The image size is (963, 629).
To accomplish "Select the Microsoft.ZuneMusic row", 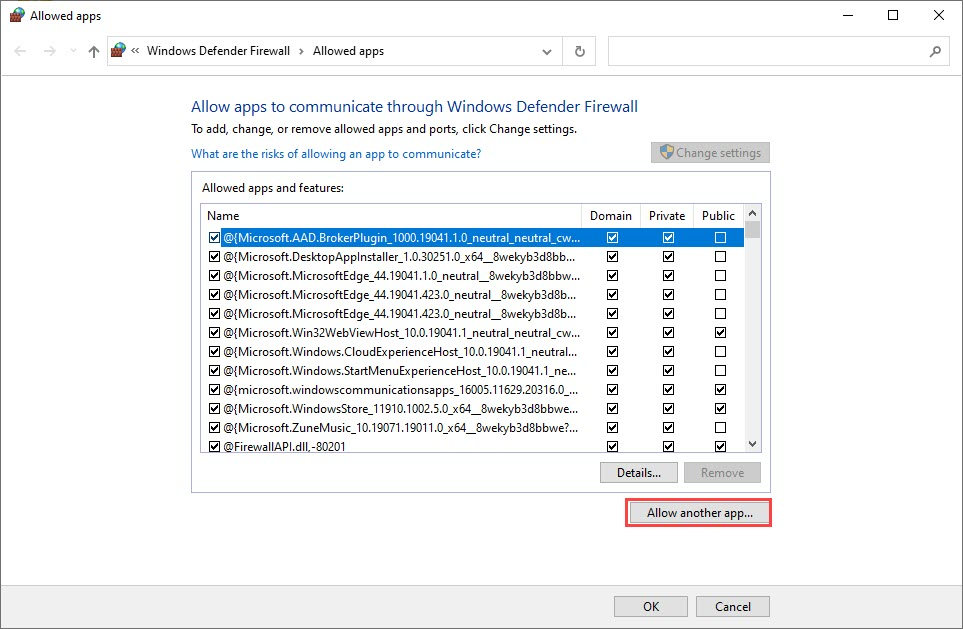I will (x=473, y=428).
